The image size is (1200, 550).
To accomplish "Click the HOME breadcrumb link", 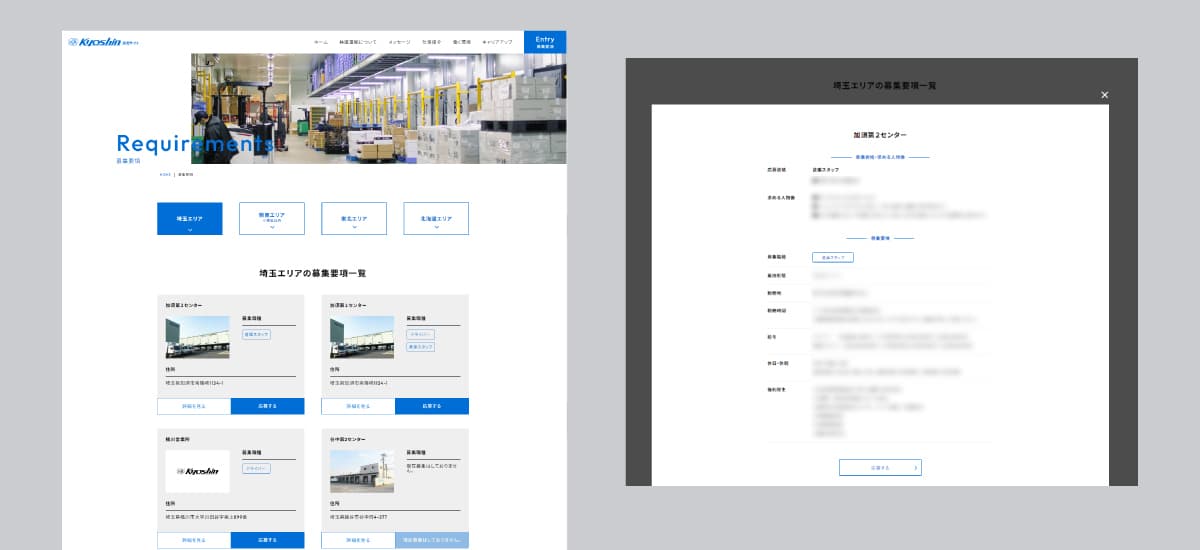I will pos(165,175).
